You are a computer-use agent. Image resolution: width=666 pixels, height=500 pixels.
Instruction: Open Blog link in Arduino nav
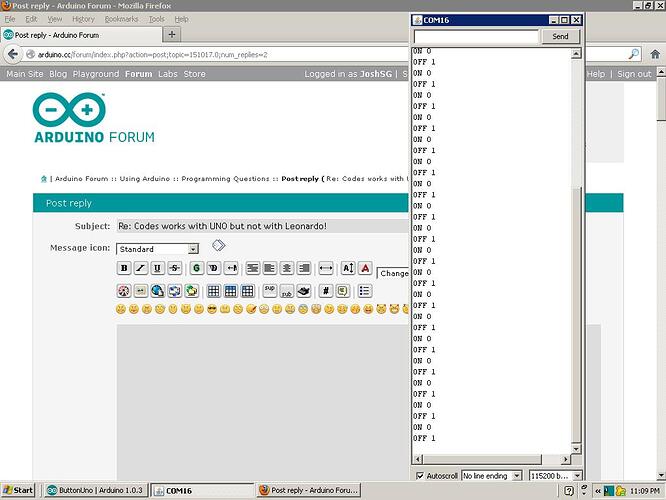click(x=58, y=74)
